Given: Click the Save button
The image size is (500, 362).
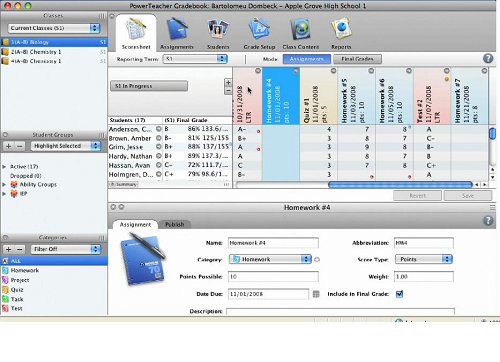Looking at the screenshot, I should pos(468,196).
